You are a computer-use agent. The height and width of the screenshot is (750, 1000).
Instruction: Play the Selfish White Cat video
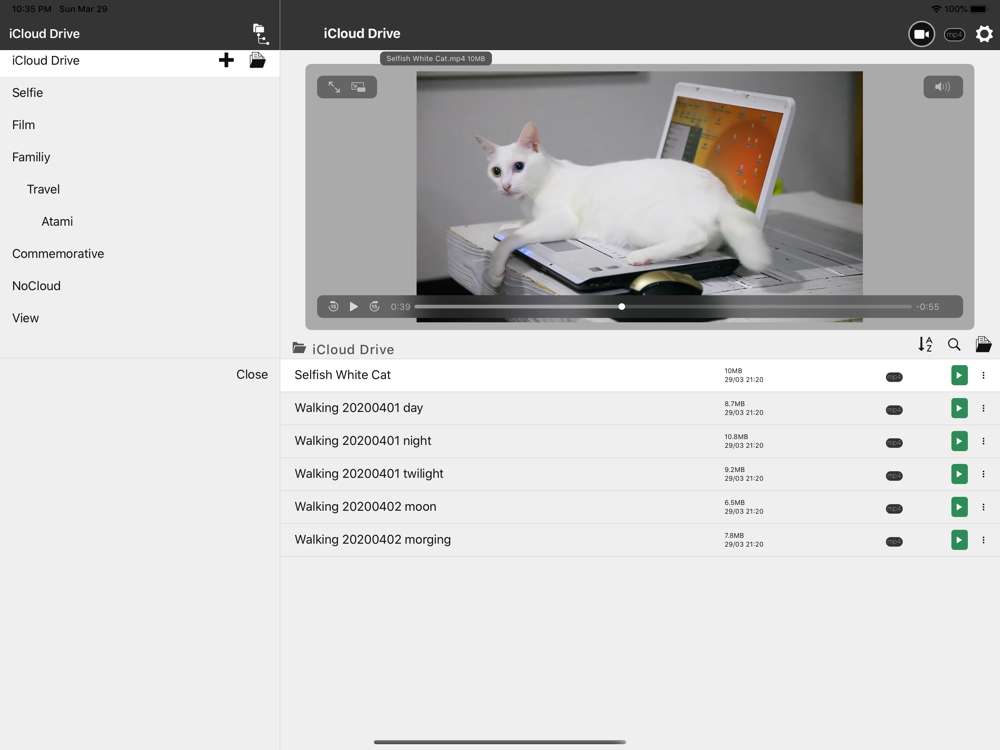[x=353, y=307]
